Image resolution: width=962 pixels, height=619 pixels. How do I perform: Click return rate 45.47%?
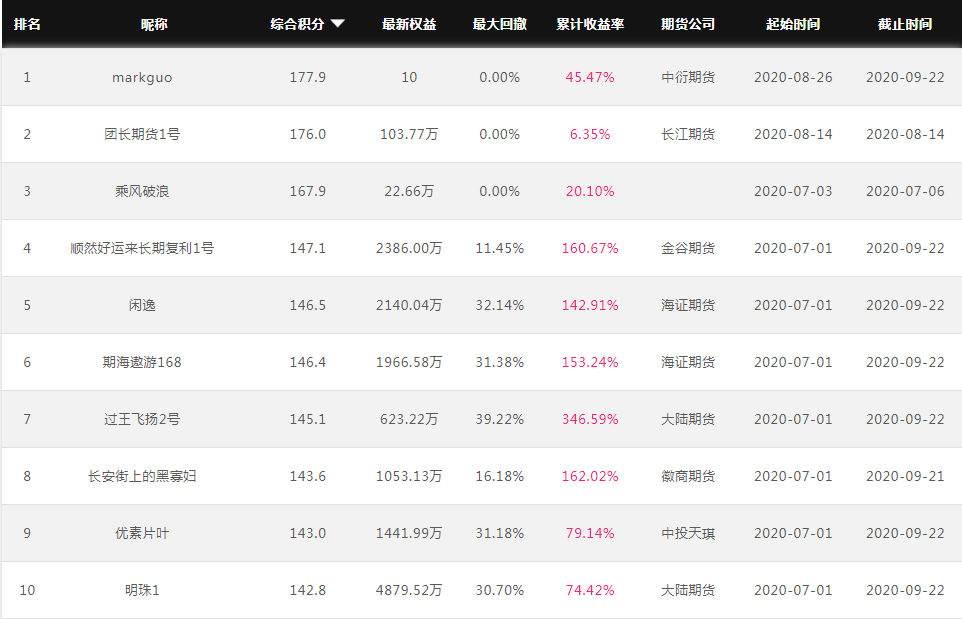[x=590, y=77]
